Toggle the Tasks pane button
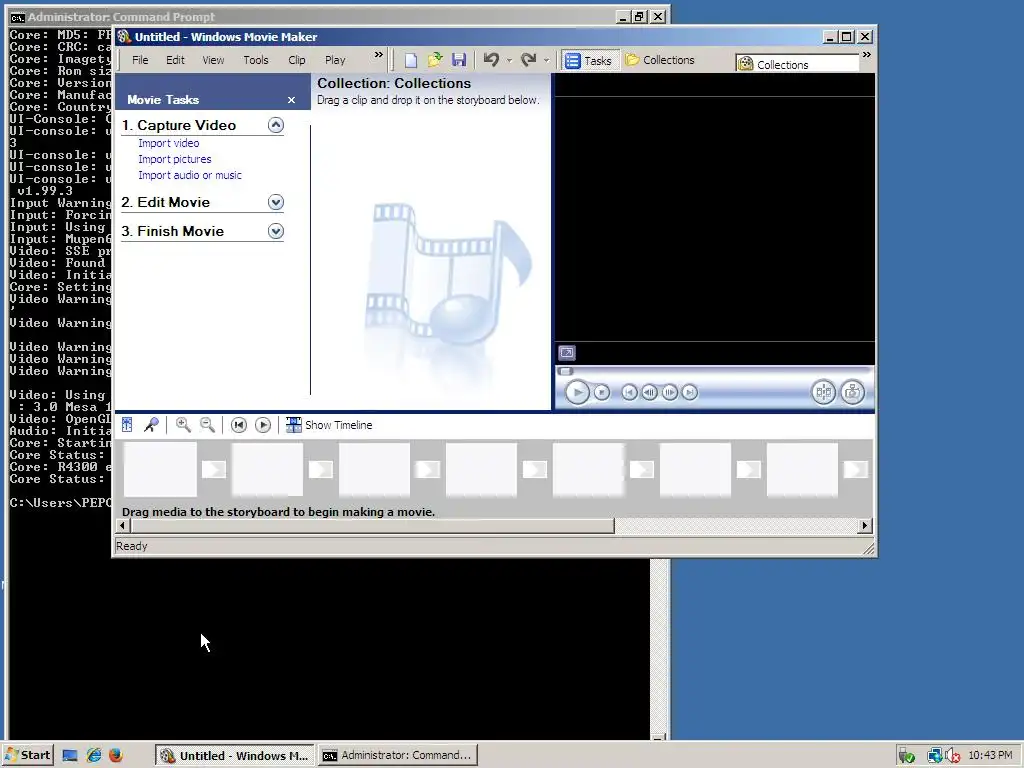1024x768 pixels. pos(588,60)
